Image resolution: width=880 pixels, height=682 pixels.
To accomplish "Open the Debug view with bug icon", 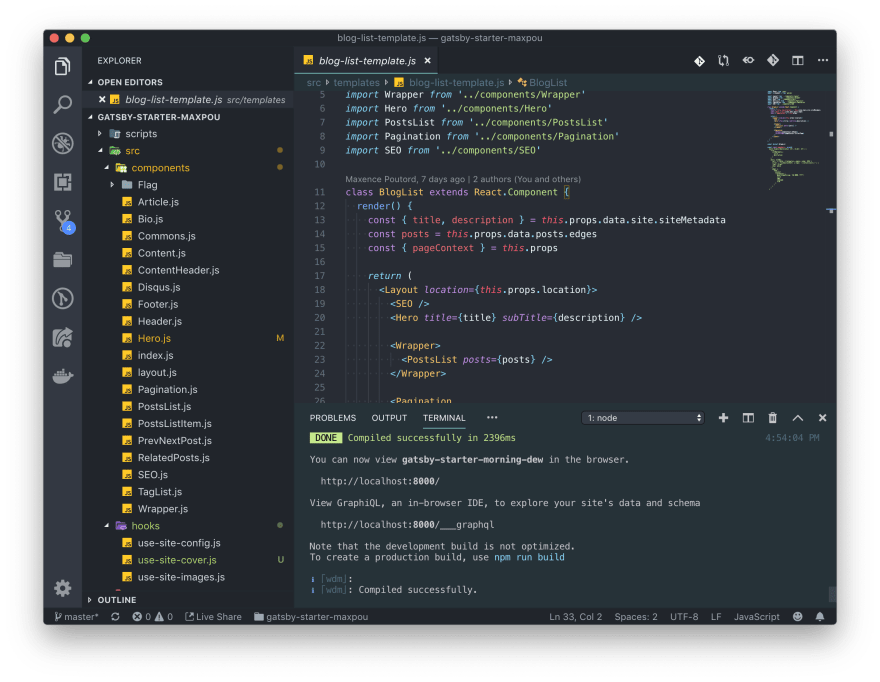I will pos(62,143).
